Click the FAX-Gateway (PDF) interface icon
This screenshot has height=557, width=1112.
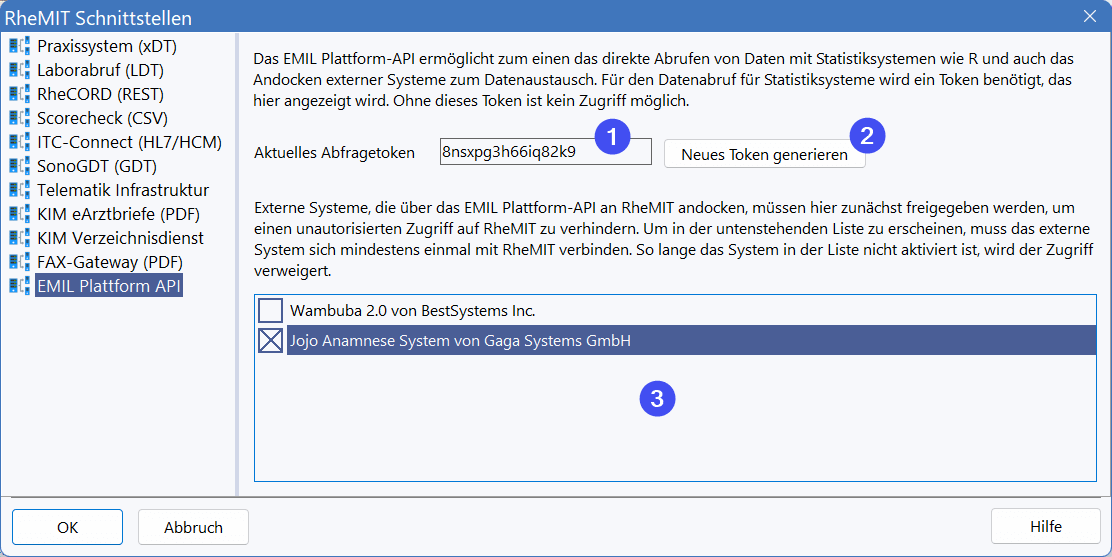pyautogui.click(x=18, y=262)
